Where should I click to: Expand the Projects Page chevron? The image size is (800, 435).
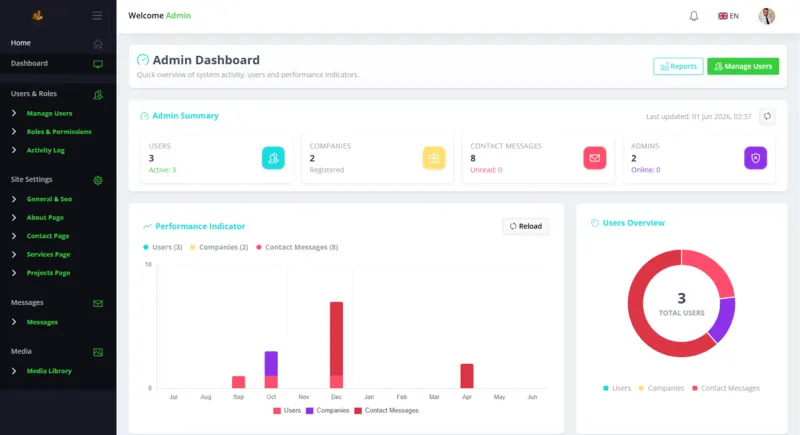pos(14,273)
